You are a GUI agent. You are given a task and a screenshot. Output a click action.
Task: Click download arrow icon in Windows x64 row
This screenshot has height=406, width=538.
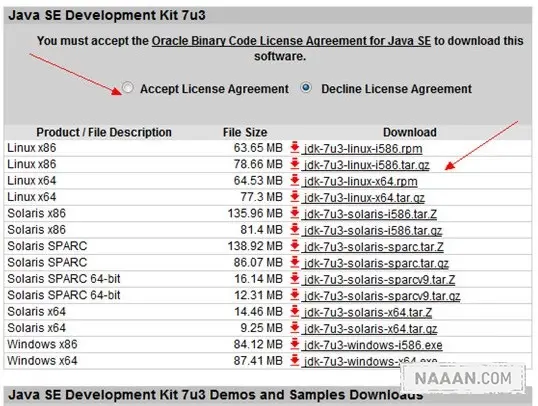[294, 361]
